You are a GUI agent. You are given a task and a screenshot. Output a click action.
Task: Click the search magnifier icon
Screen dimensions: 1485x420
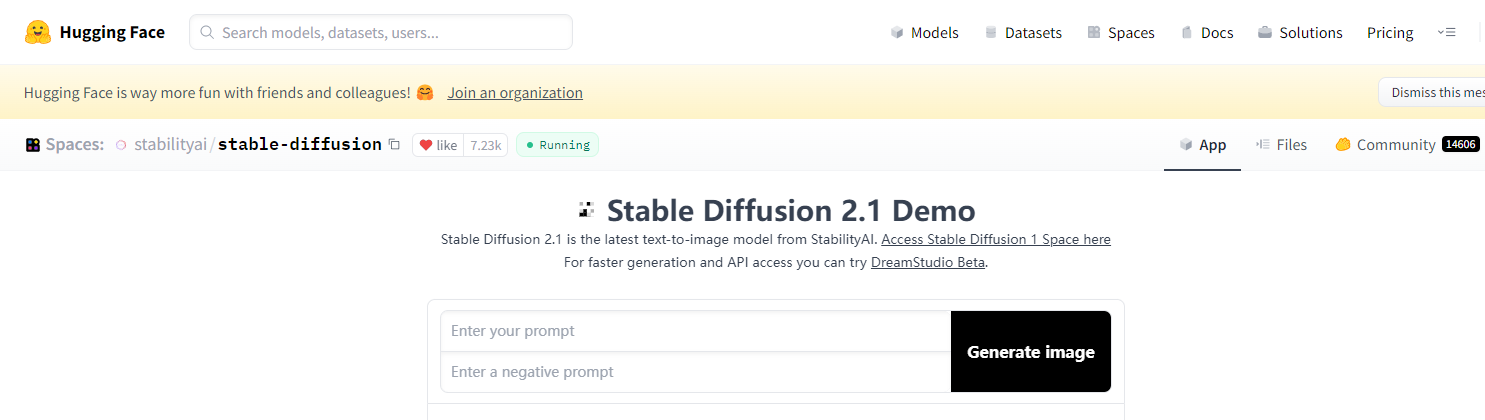tap(208, 32)
